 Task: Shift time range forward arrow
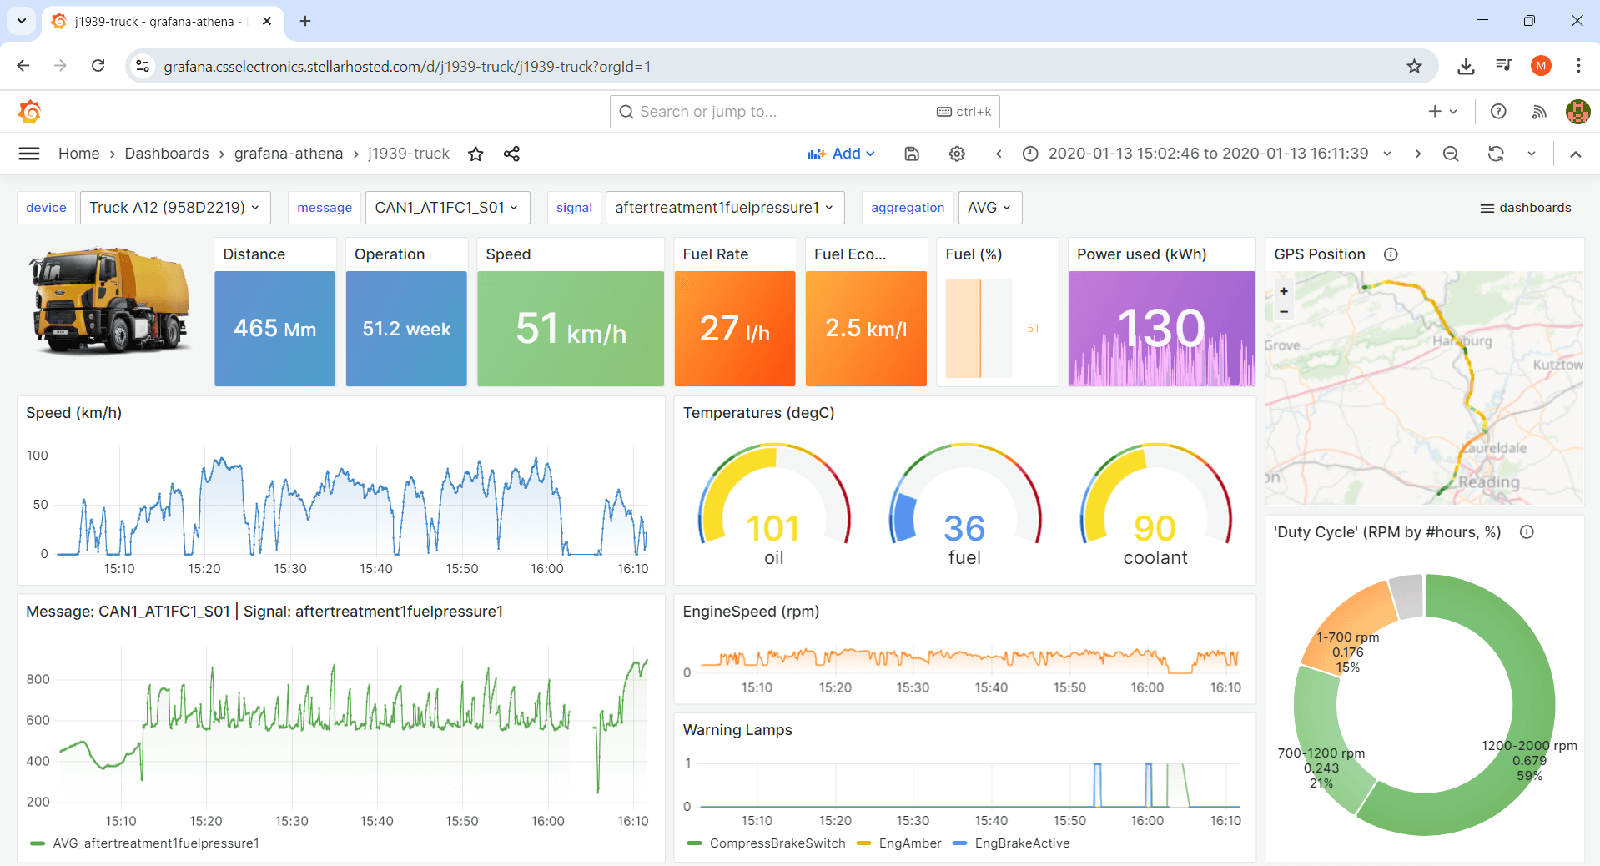pos(1417,154)
